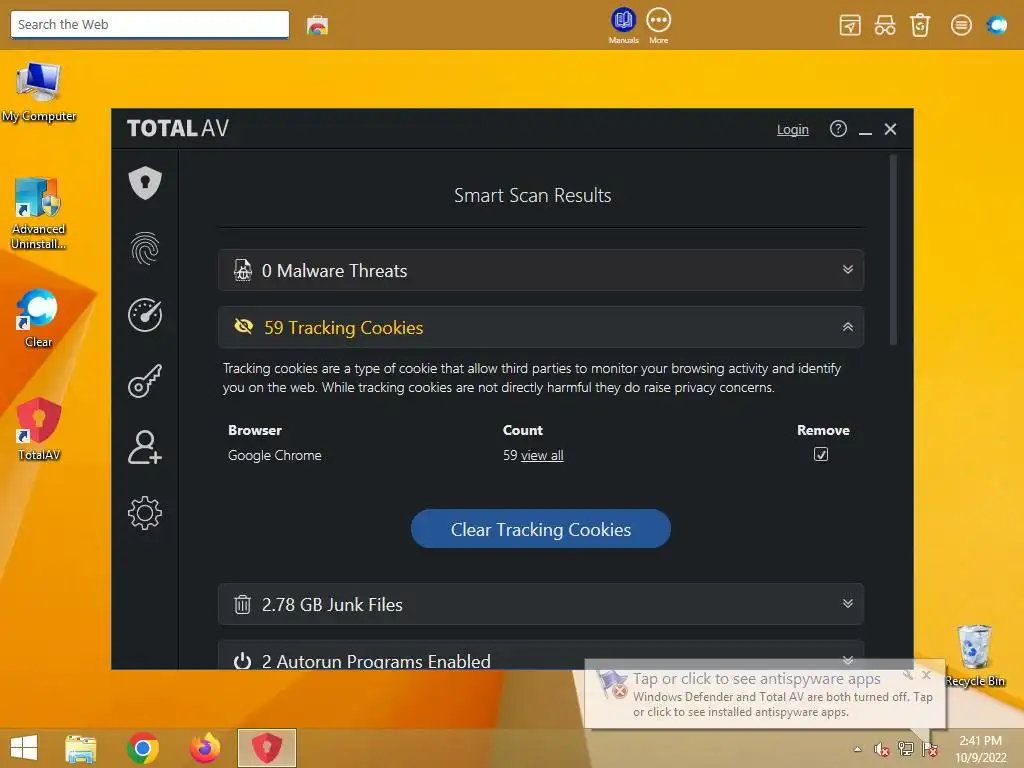Click the TotalAV taskbar button
The image size is (1024, 768).
point(266,748)
